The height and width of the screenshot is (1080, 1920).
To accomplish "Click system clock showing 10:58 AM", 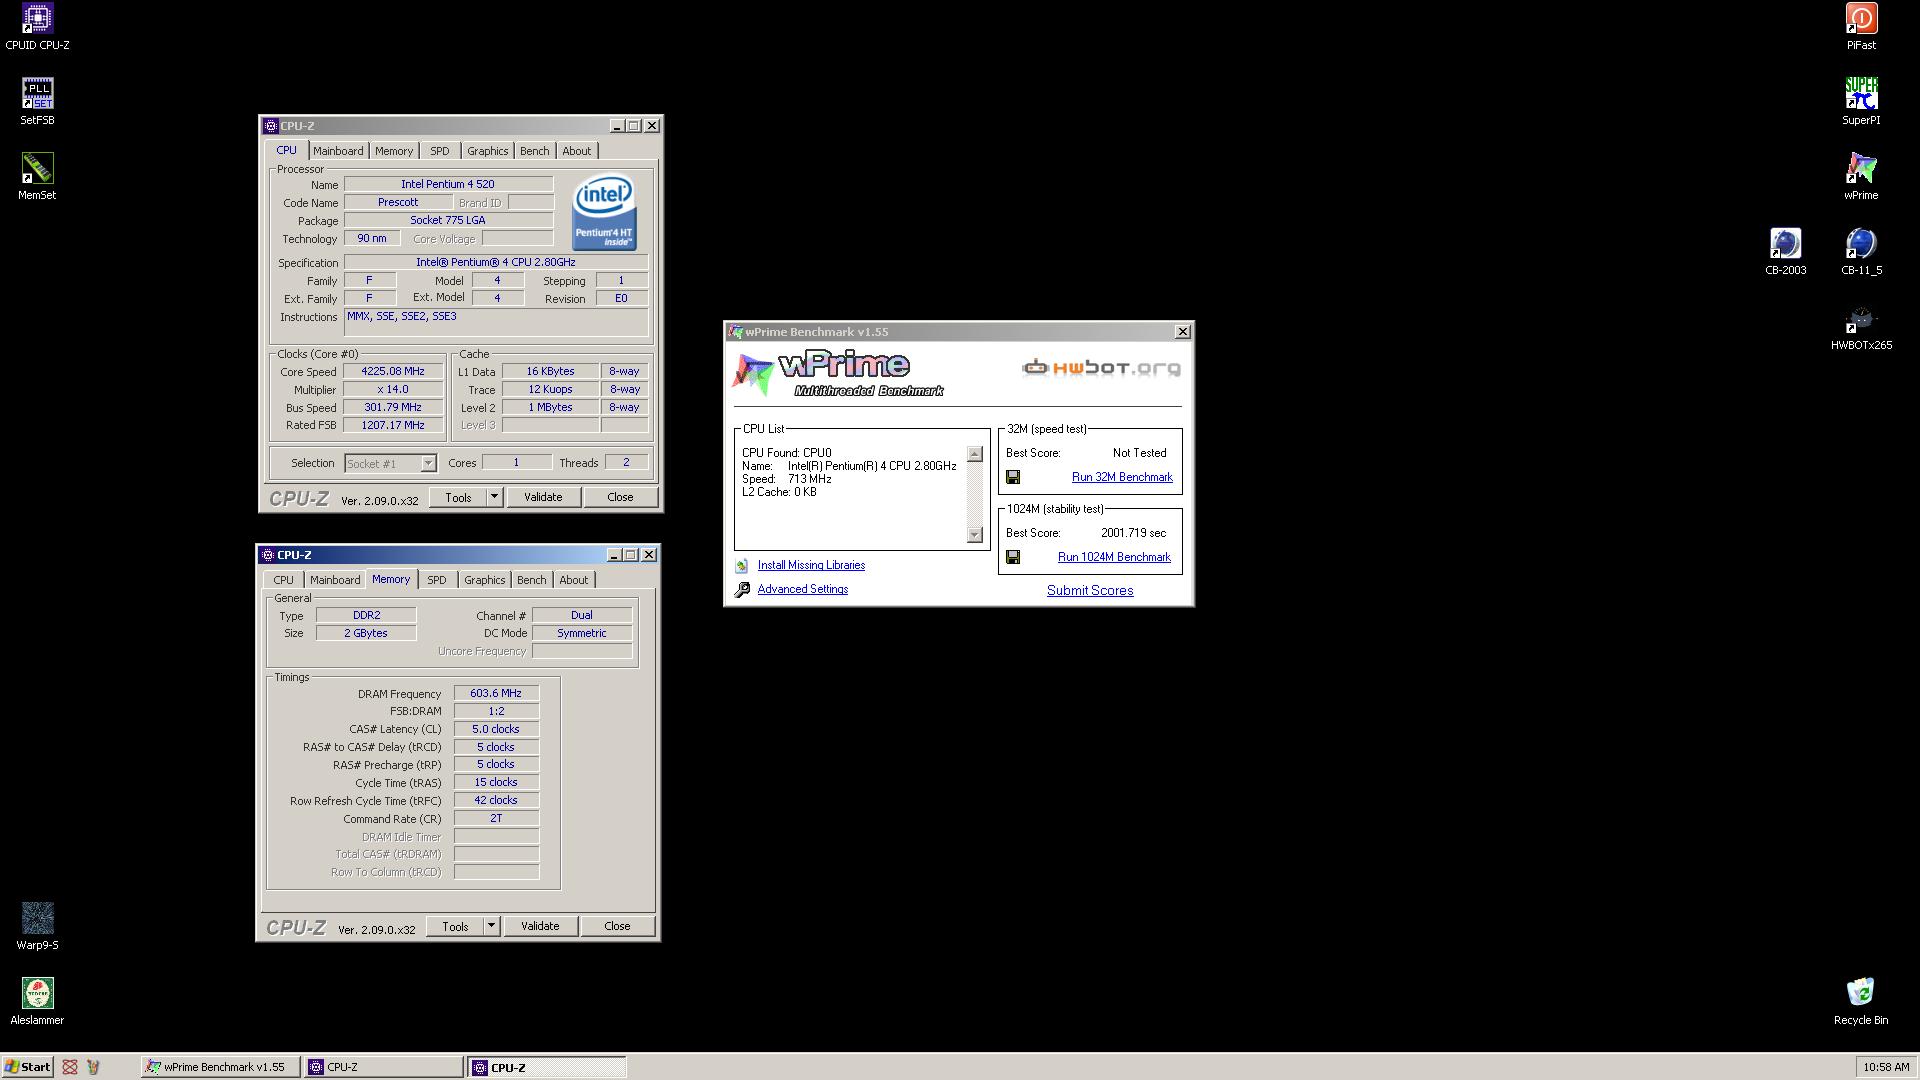I will pos(1886,1068).
